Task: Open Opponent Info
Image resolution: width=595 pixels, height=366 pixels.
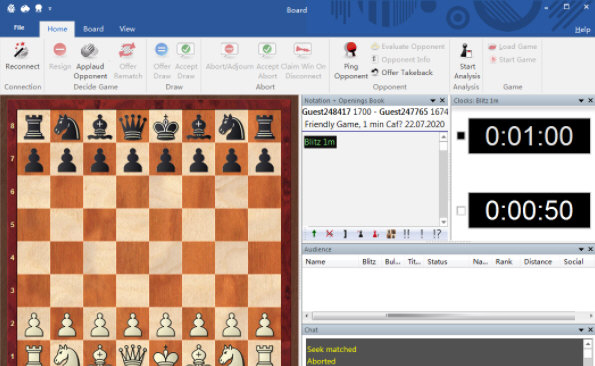Action: tap(401, 60)
